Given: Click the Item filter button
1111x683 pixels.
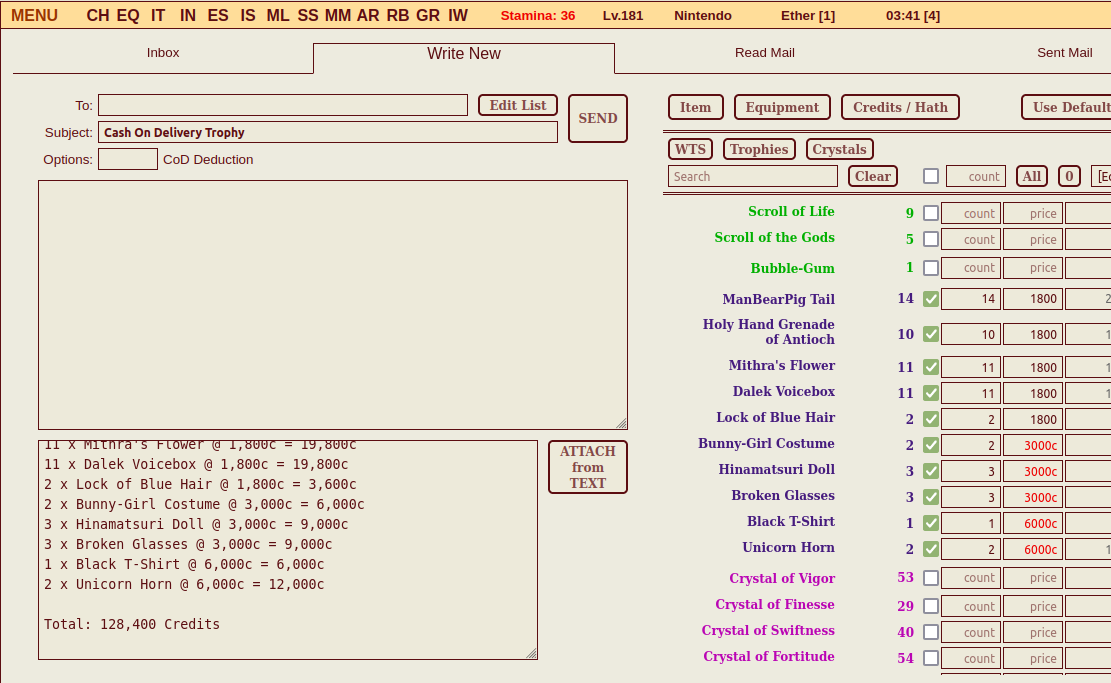Looking at the screenshot, I should pyautogui.click(x=696, y=107).
